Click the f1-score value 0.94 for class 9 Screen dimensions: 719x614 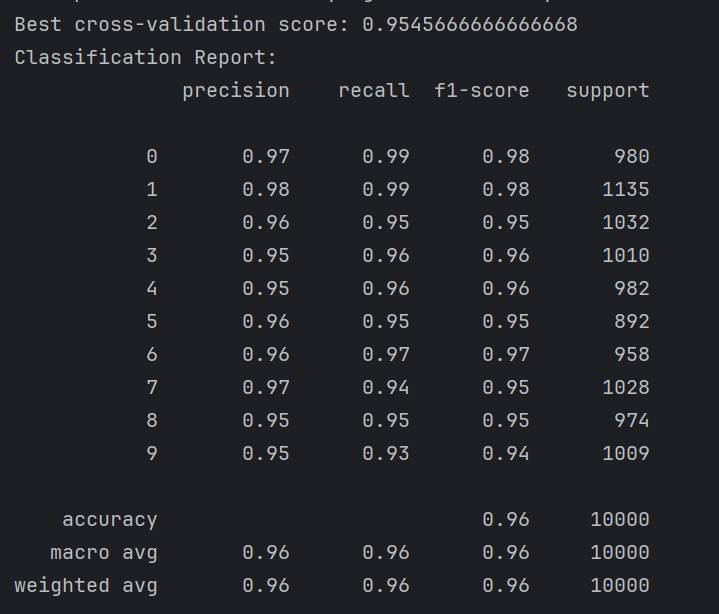pos(505,453)
